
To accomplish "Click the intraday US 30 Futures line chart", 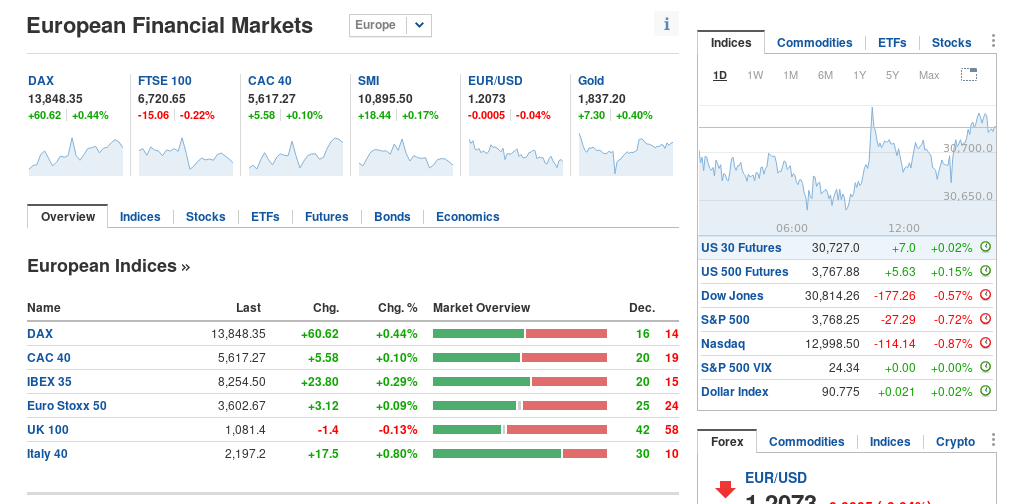I will (847, 170).
